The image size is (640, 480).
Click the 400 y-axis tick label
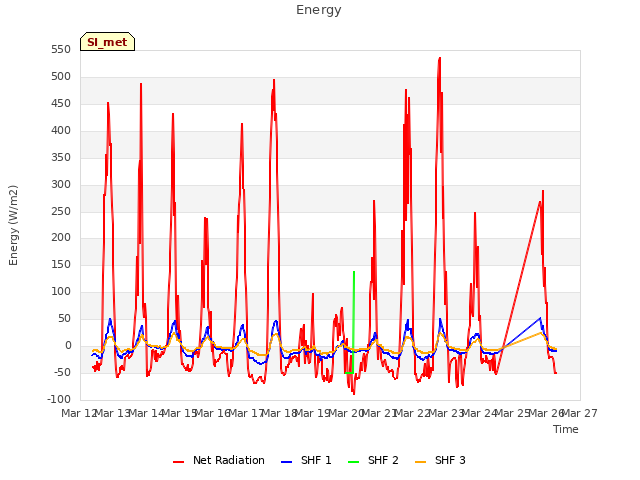click(x=61, y=131)
